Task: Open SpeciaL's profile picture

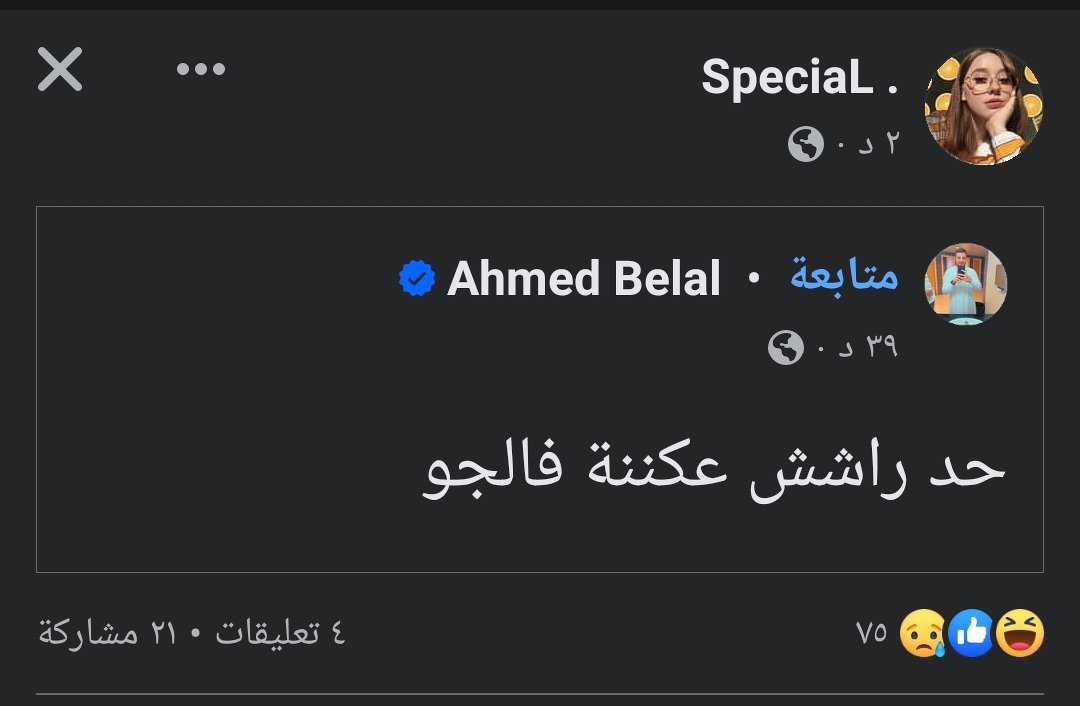Action: [x=983, y=106]
